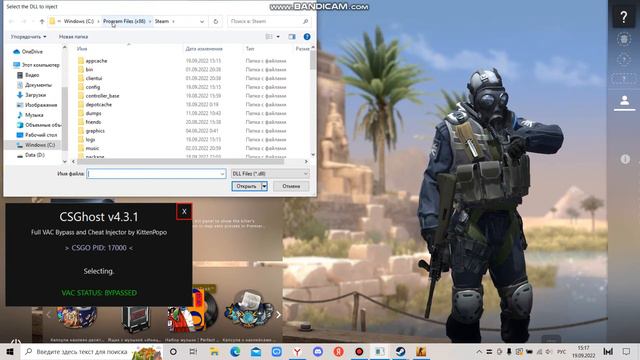Viewport: 640px width, 360px height.
Task: Open the file dialog help button
Action: (x=307, y=37)
